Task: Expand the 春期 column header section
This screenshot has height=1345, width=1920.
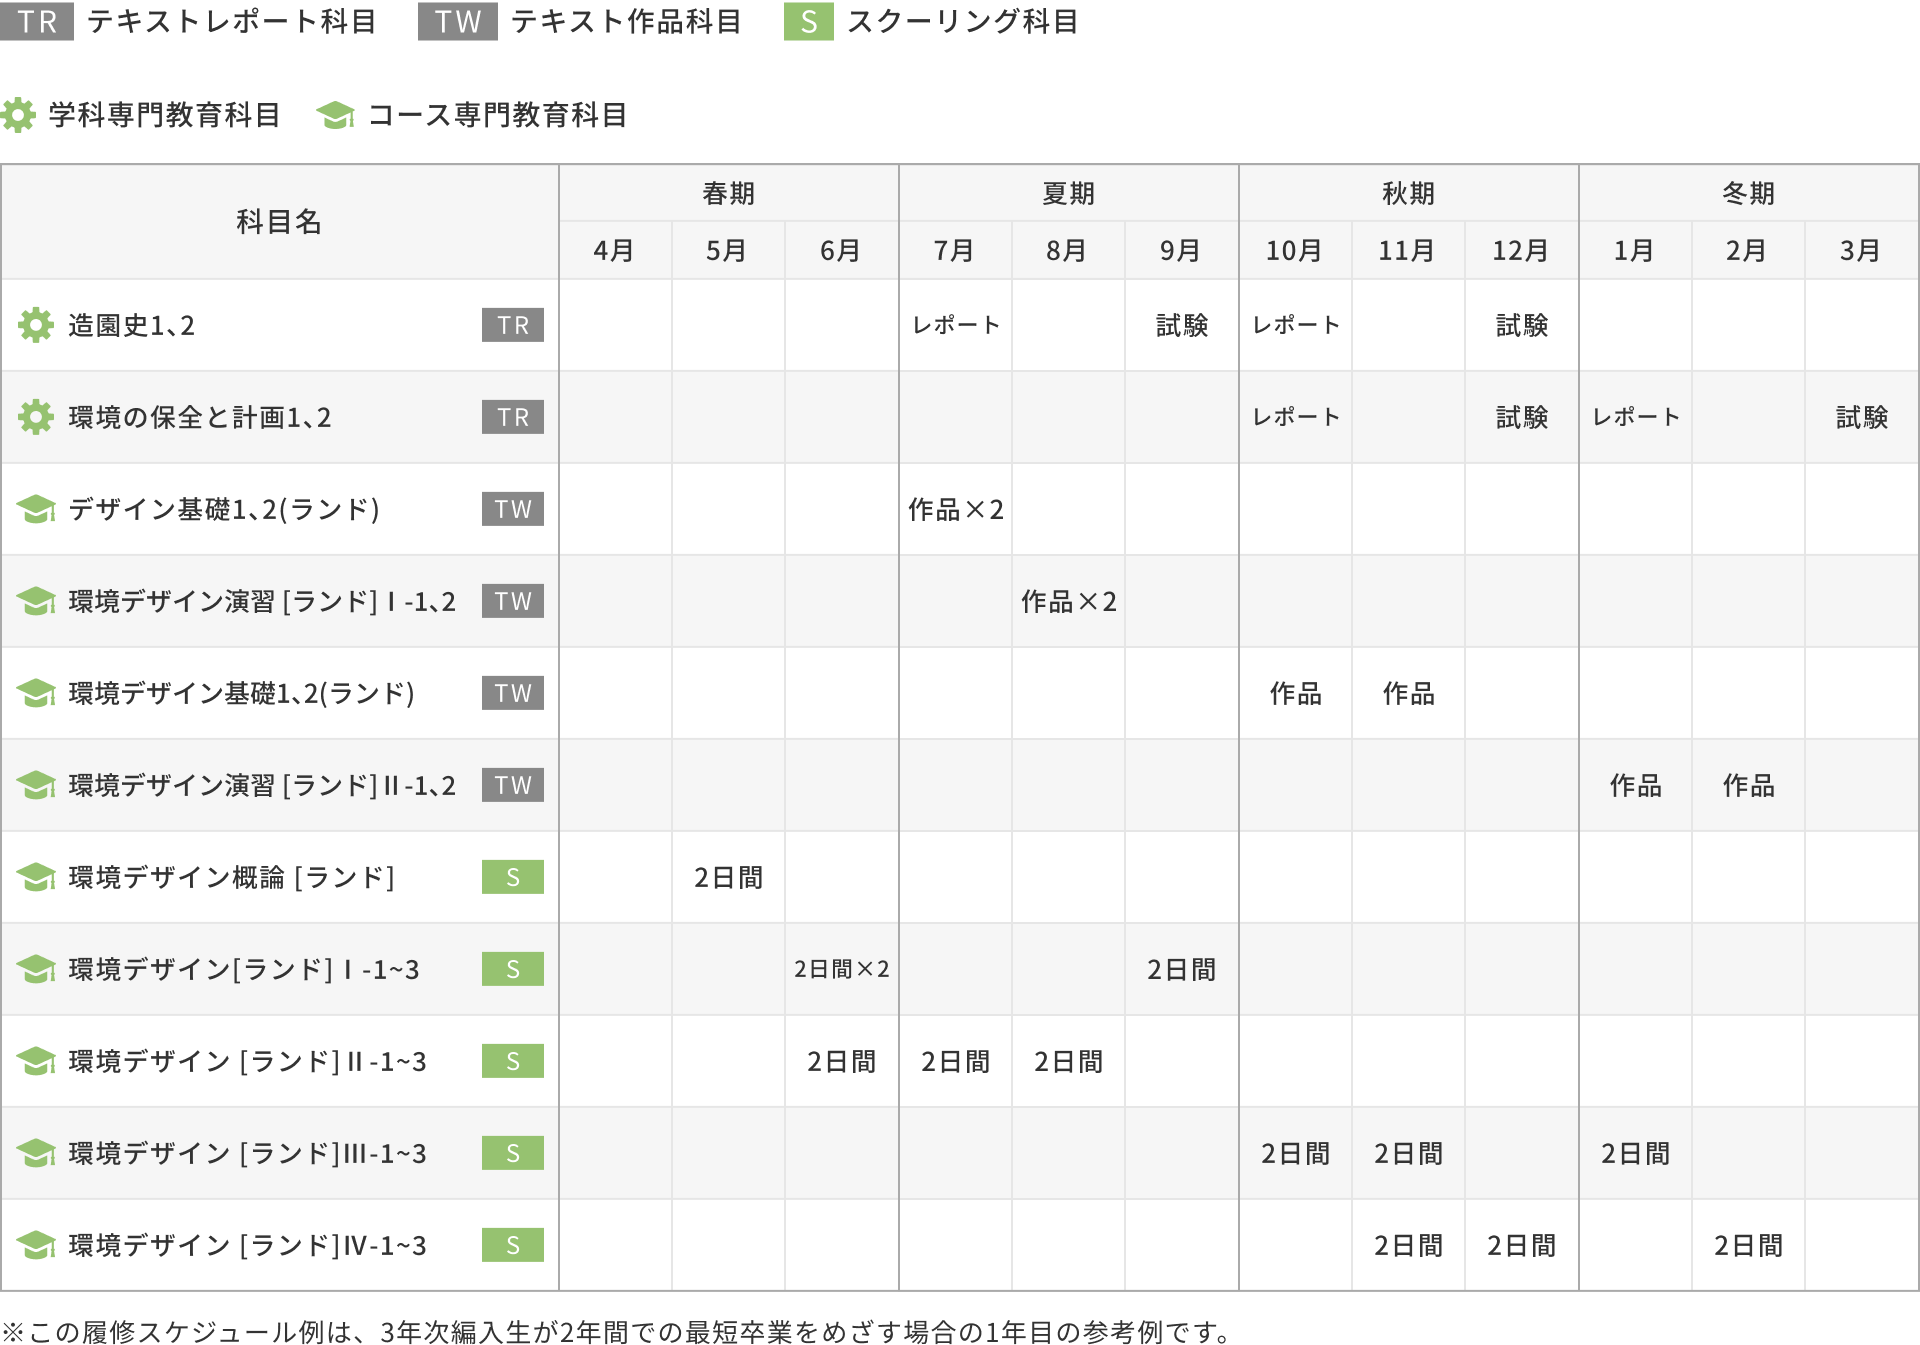Action: click(x=727, y=193)
